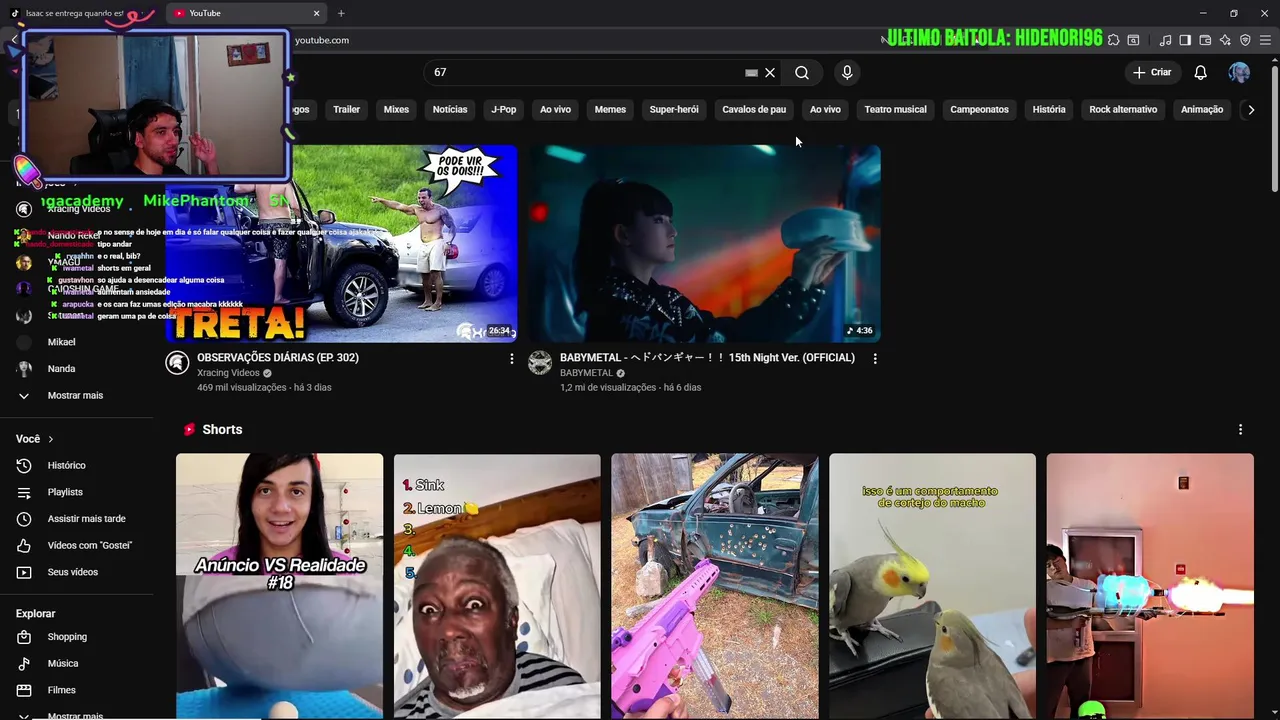
Task: Select the Memes filter chip
Action: point(610,109)
